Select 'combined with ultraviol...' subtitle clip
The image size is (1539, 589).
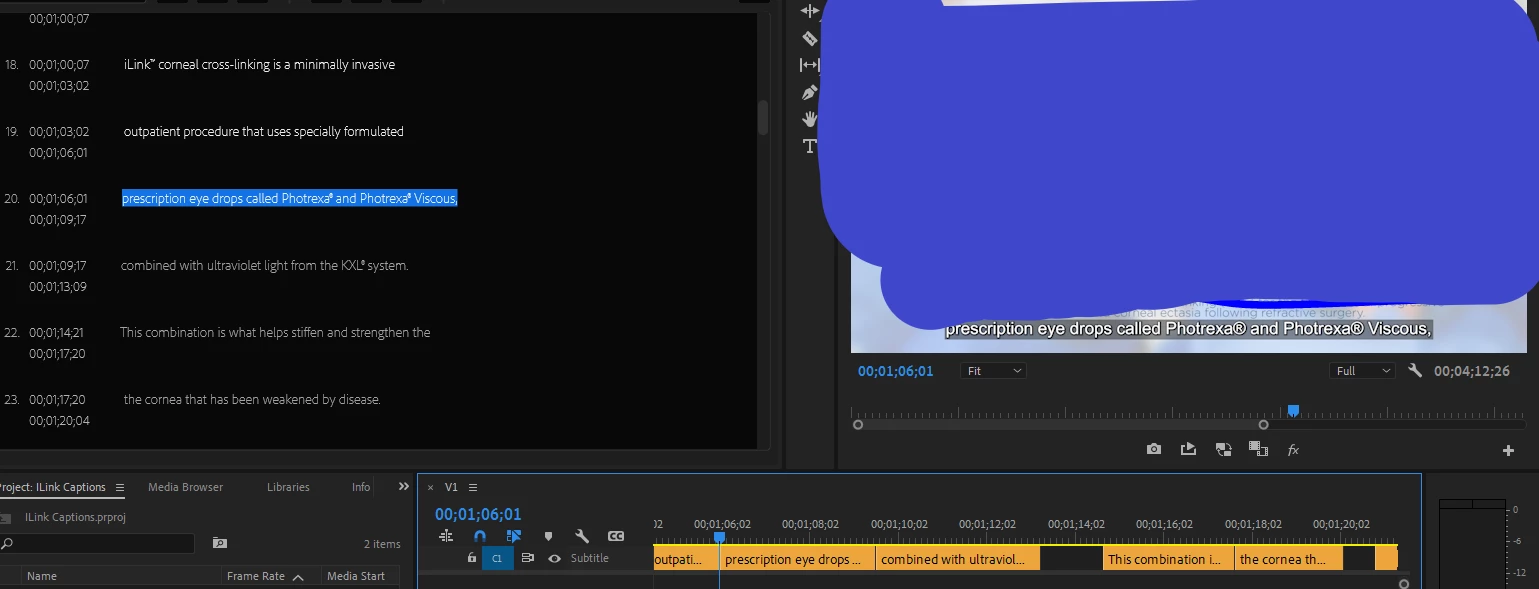click(x=958, y=559)
